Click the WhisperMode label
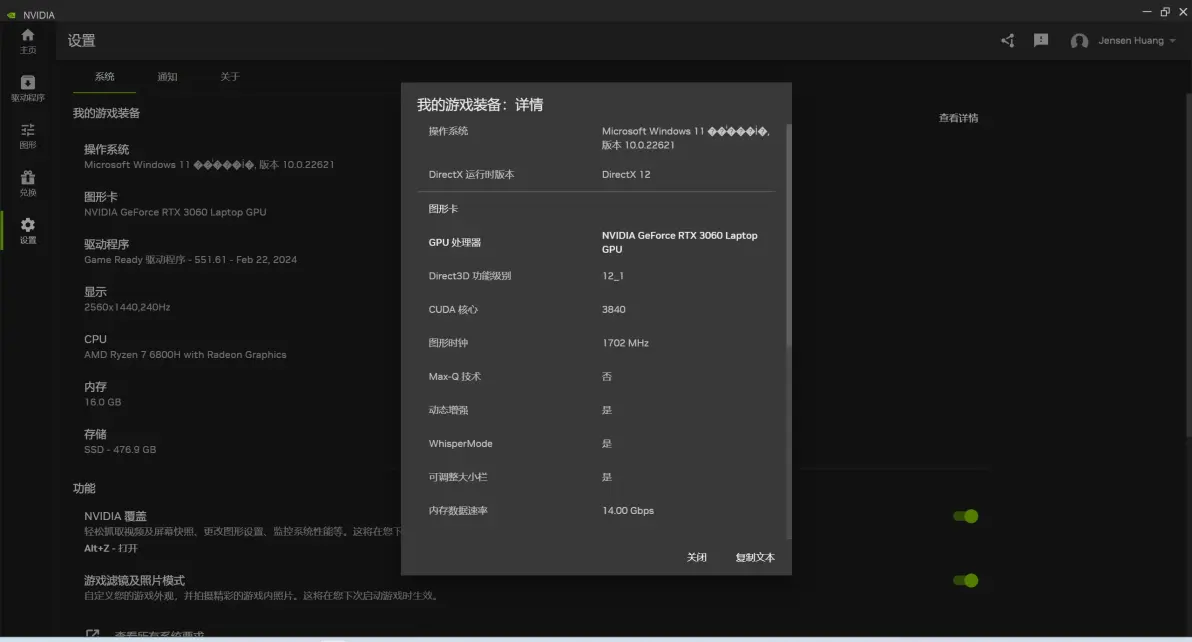This screenshot has height=642, width=1192. coord(460,443)
